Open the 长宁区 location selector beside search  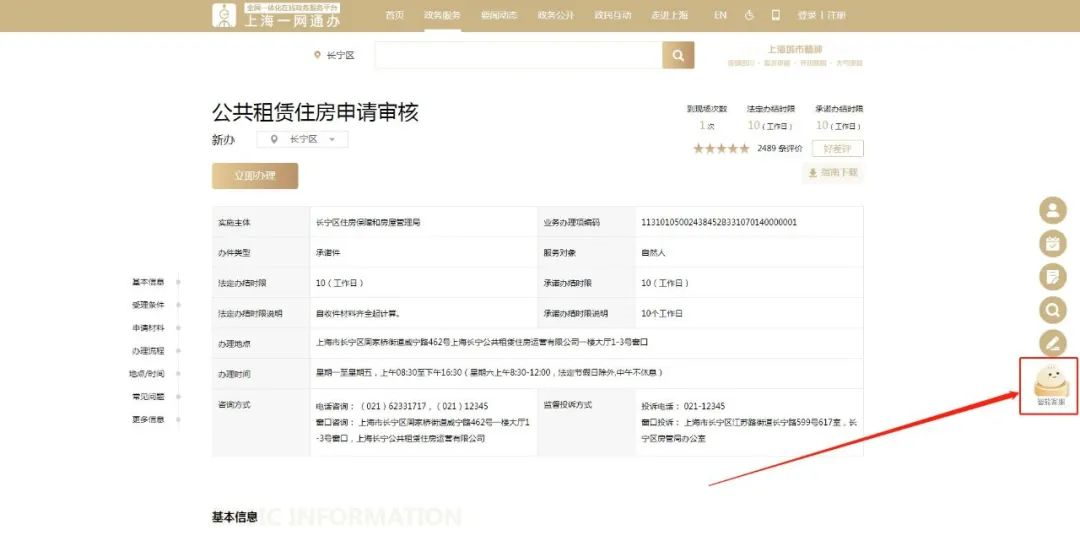[334, 55]
